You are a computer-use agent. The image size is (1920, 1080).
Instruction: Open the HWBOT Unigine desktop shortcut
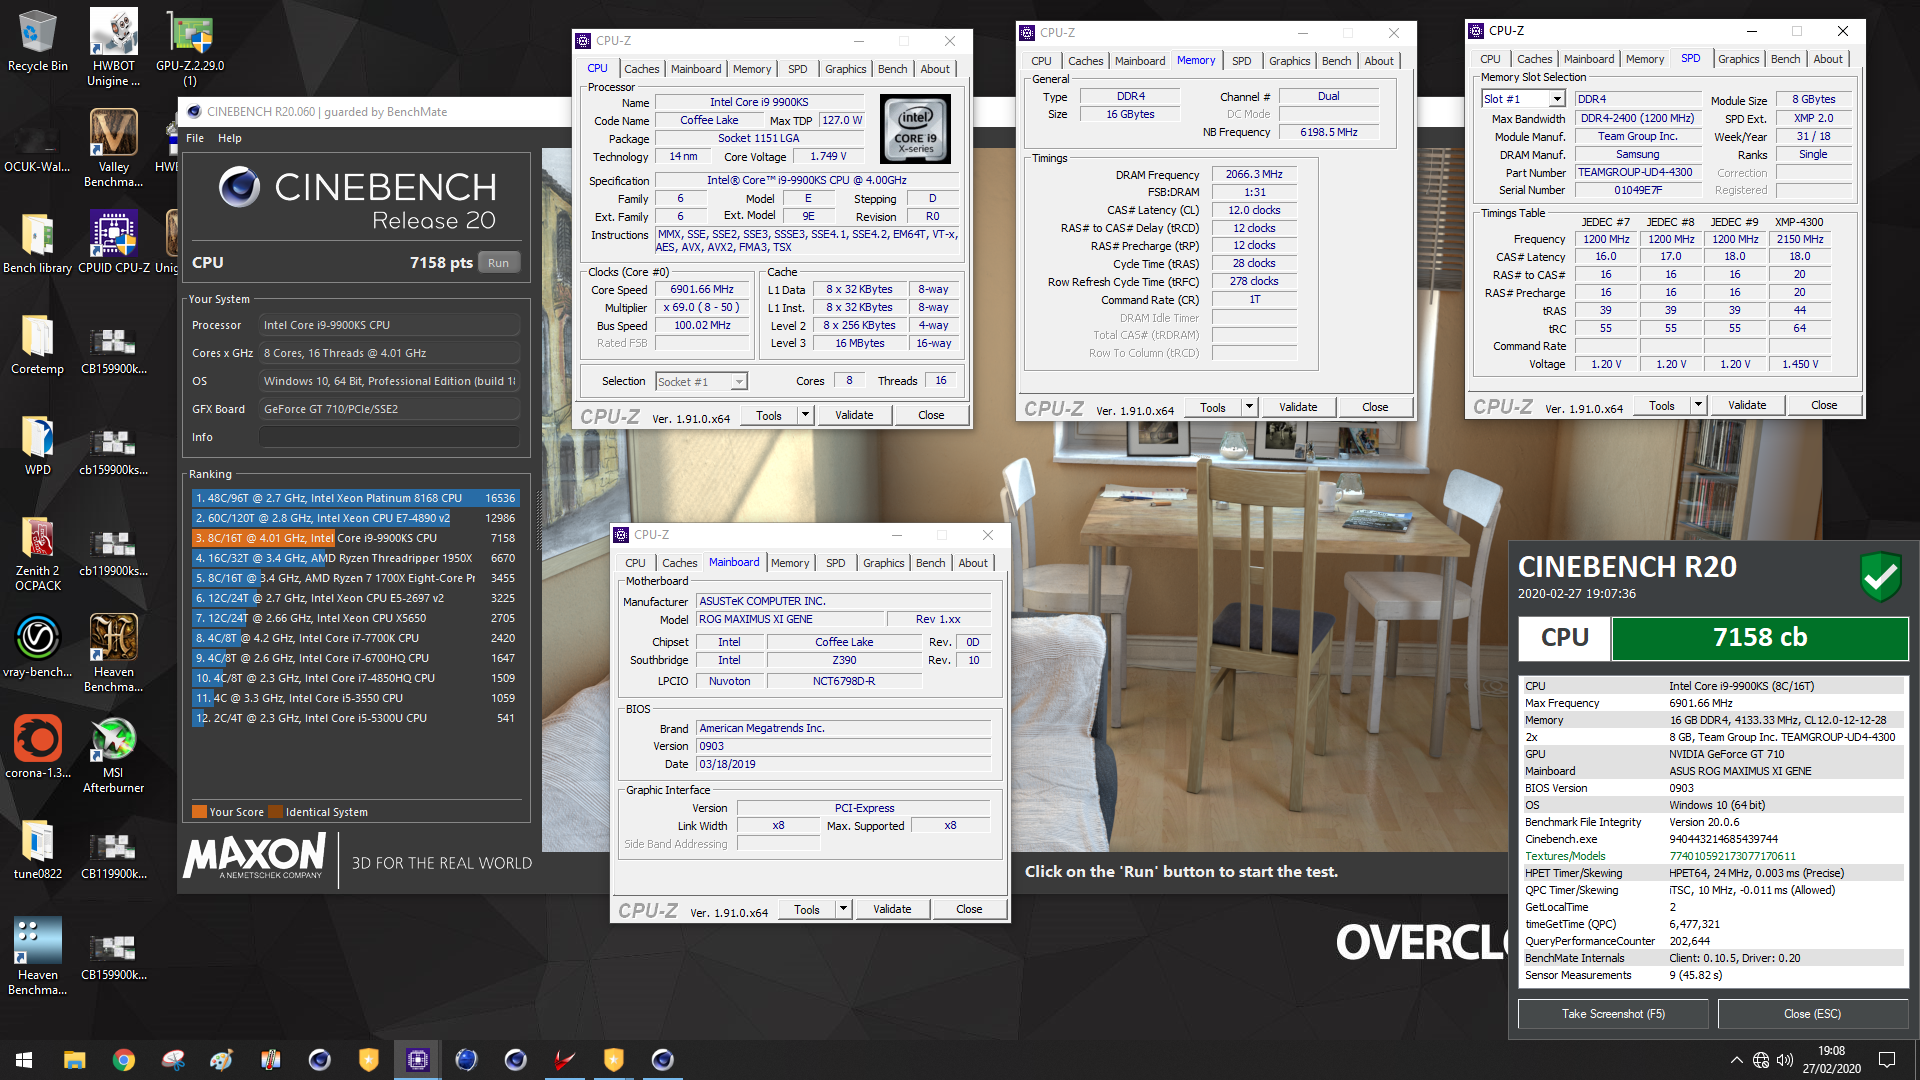coord(113,47)
